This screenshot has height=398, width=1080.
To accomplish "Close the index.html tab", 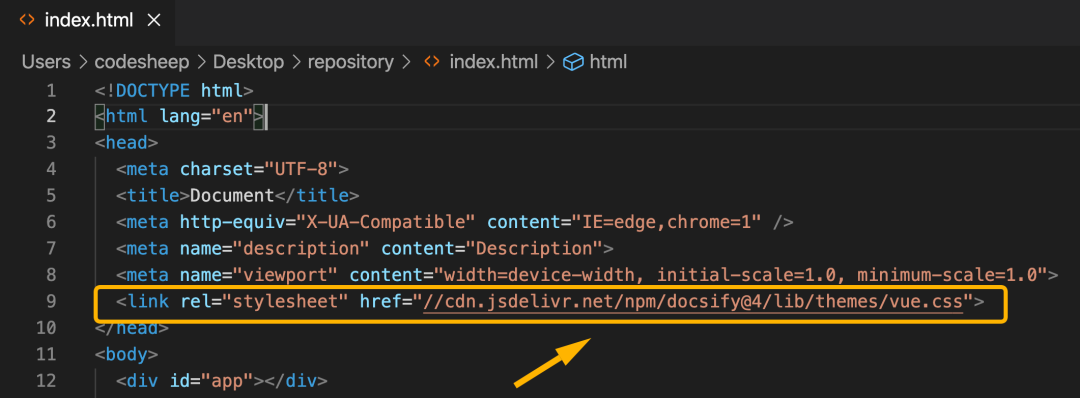I will (154, 21).
